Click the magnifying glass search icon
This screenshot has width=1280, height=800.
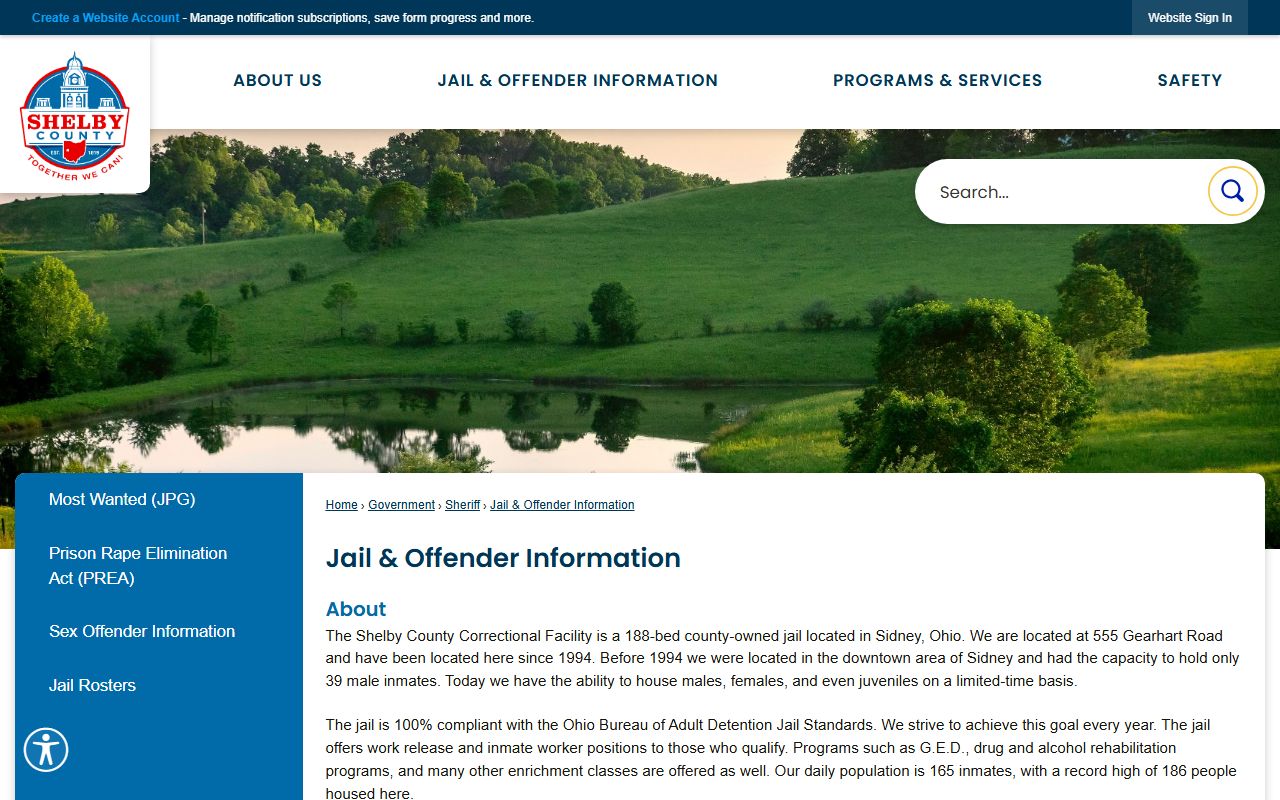pos(1232,191)
